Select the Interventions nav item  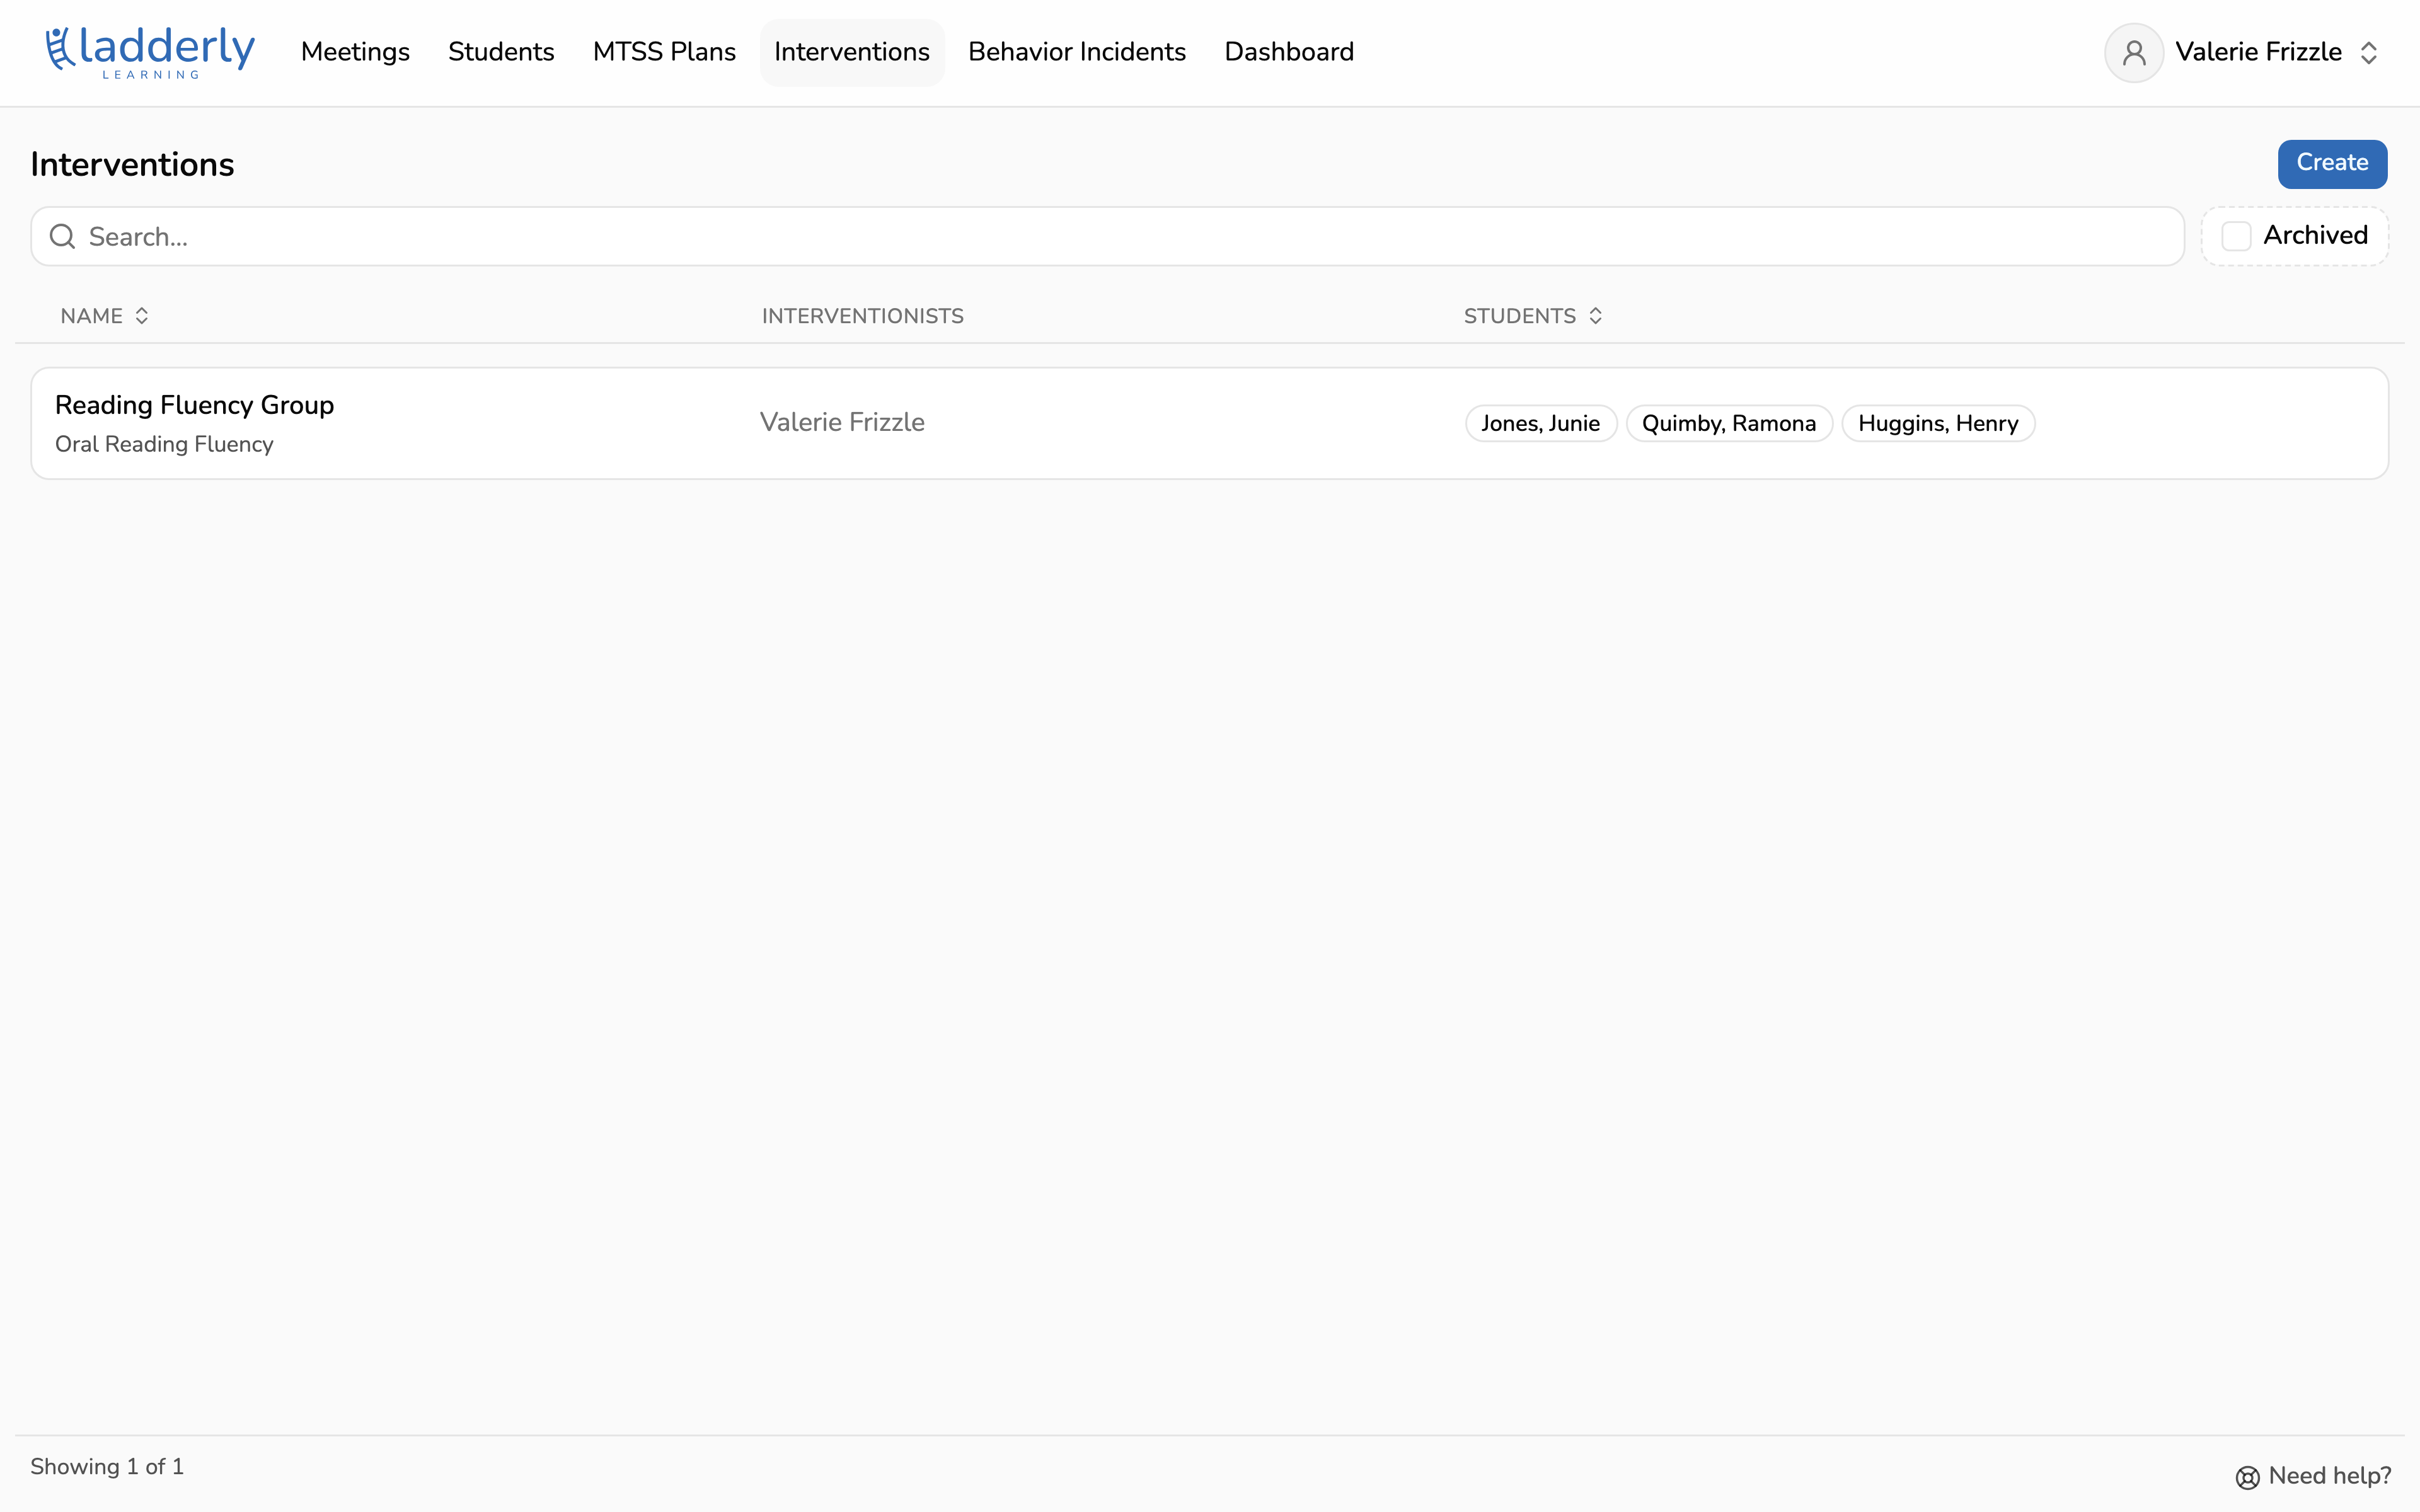852,52
